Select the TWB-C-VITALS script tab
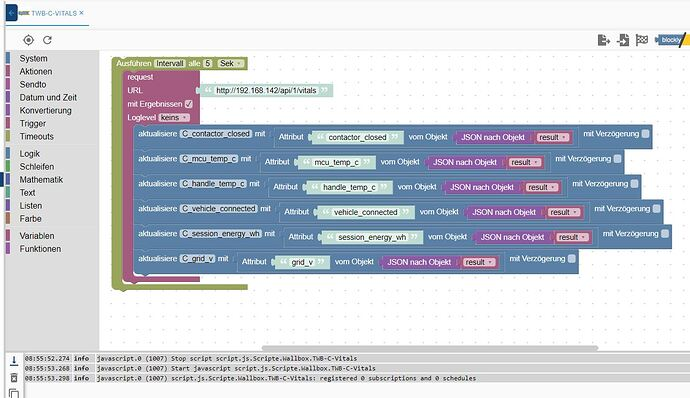This screenshot has height=398, width=690. [x=54, y=13]
